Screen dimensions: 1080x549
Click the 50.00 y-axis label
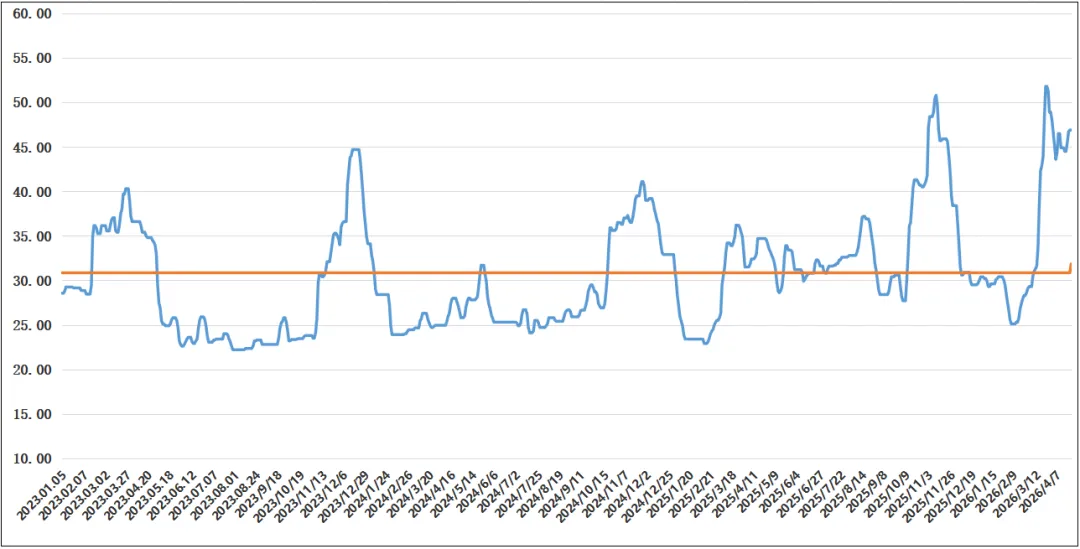tap(32, 103)
